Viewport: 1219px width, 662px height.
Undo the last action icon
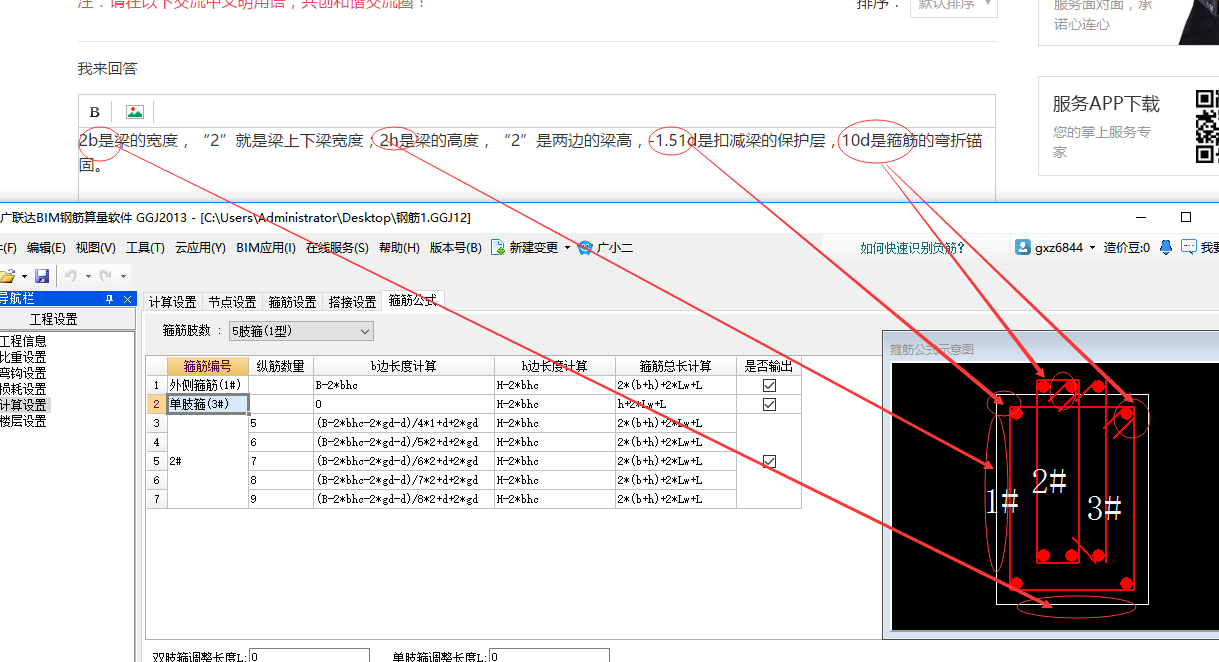[x=72, y=275]
